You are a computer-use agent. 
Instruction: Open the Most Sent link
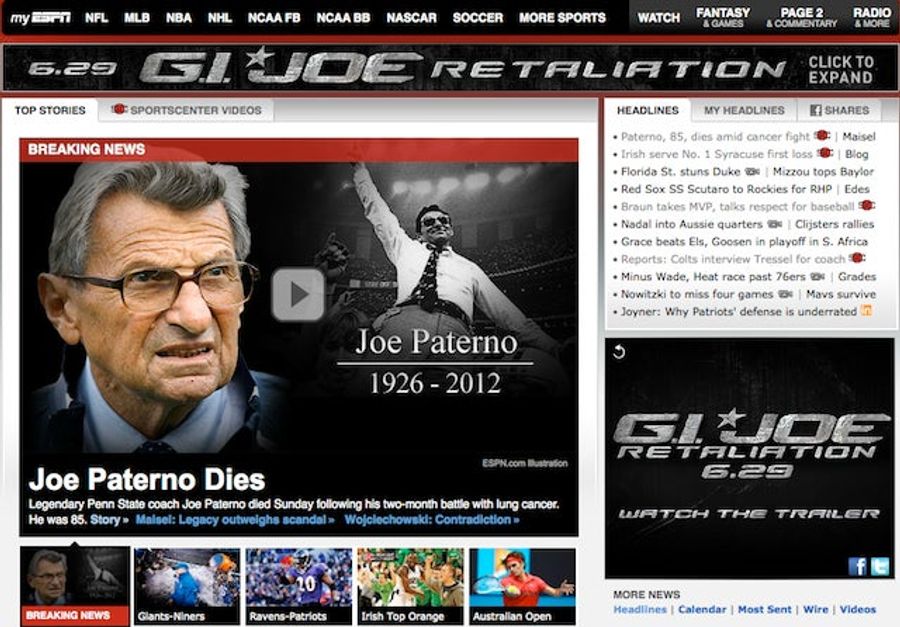[765, 609]
